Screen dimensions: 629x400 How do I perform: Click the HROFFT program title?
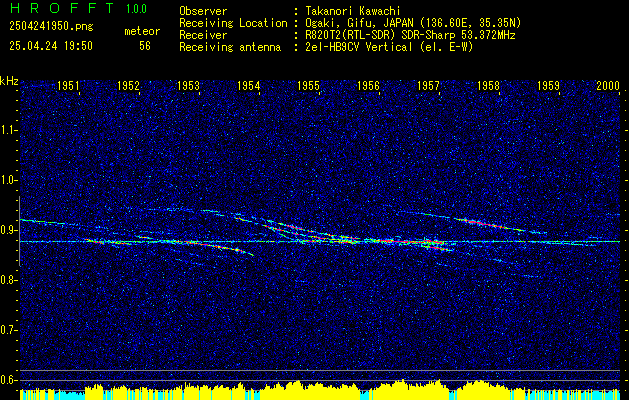tap(62, 8)
